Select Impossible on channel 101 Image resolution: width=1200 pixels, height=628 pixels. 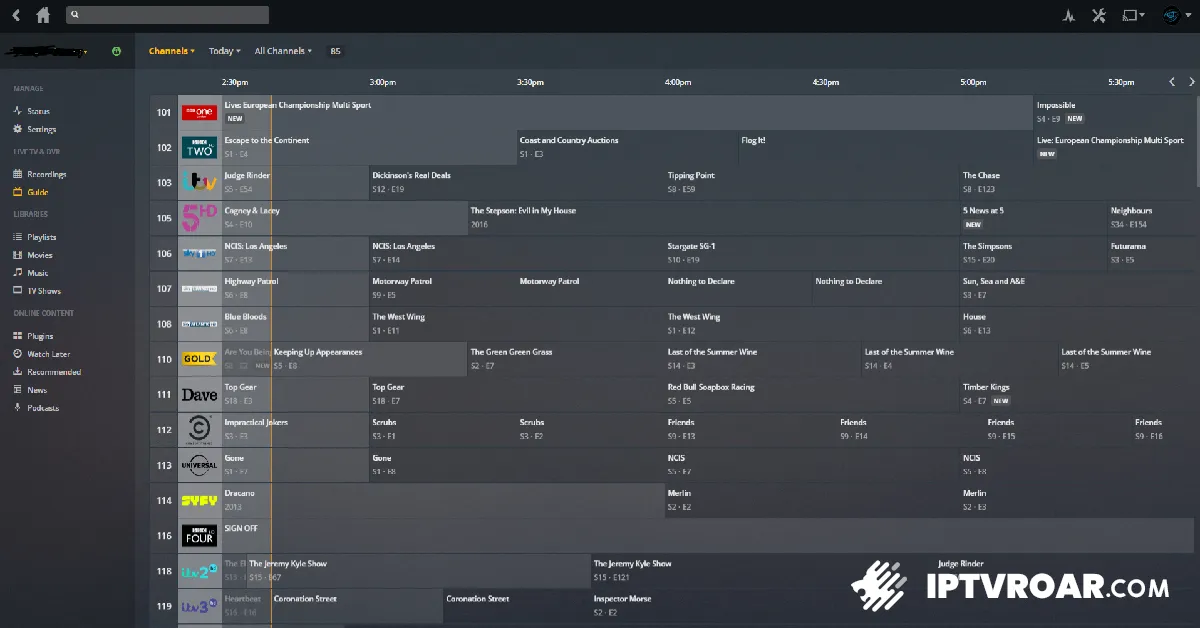click(1114, 112)
